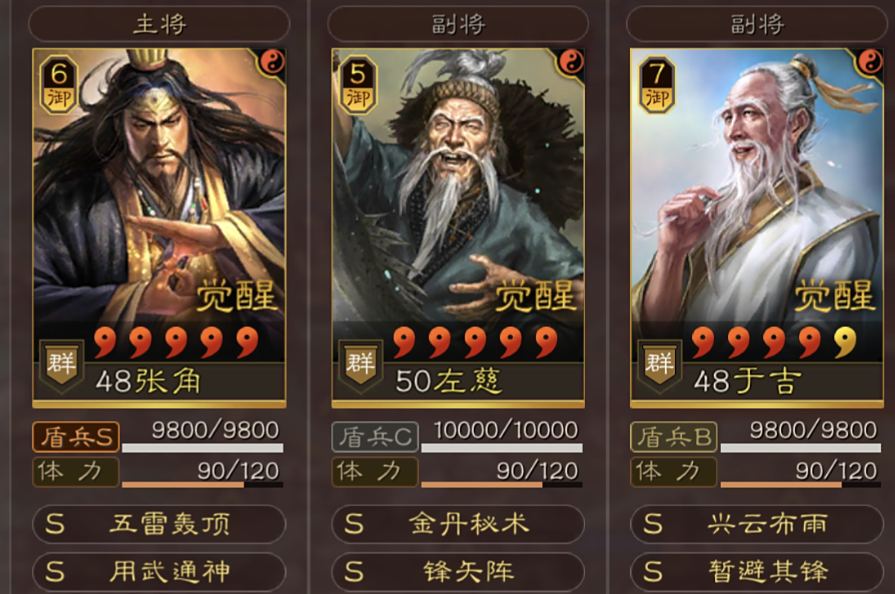
Task: Click the 群 faction emblem on 左慈 card
Action: (360, 365)
